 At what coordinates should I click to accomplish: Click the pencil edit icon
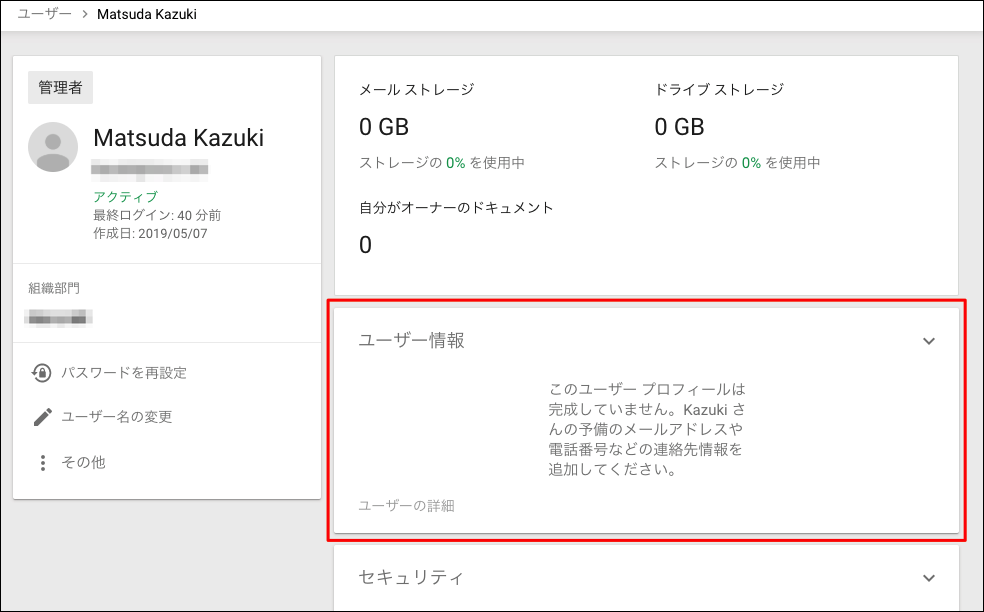pos(42,417)
